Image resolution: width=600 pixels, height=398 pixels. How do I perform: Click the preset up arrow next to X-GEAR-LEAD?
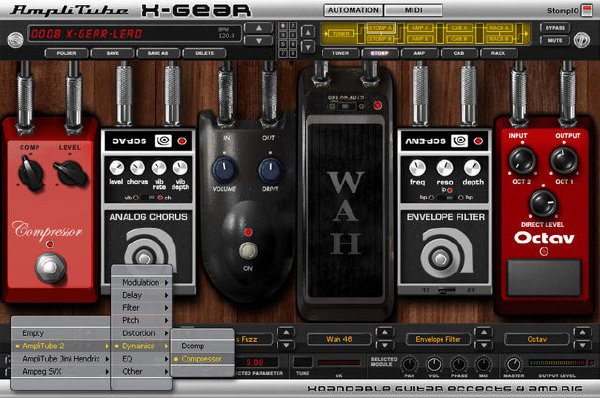pyautogui.click(x=259, y=28)
